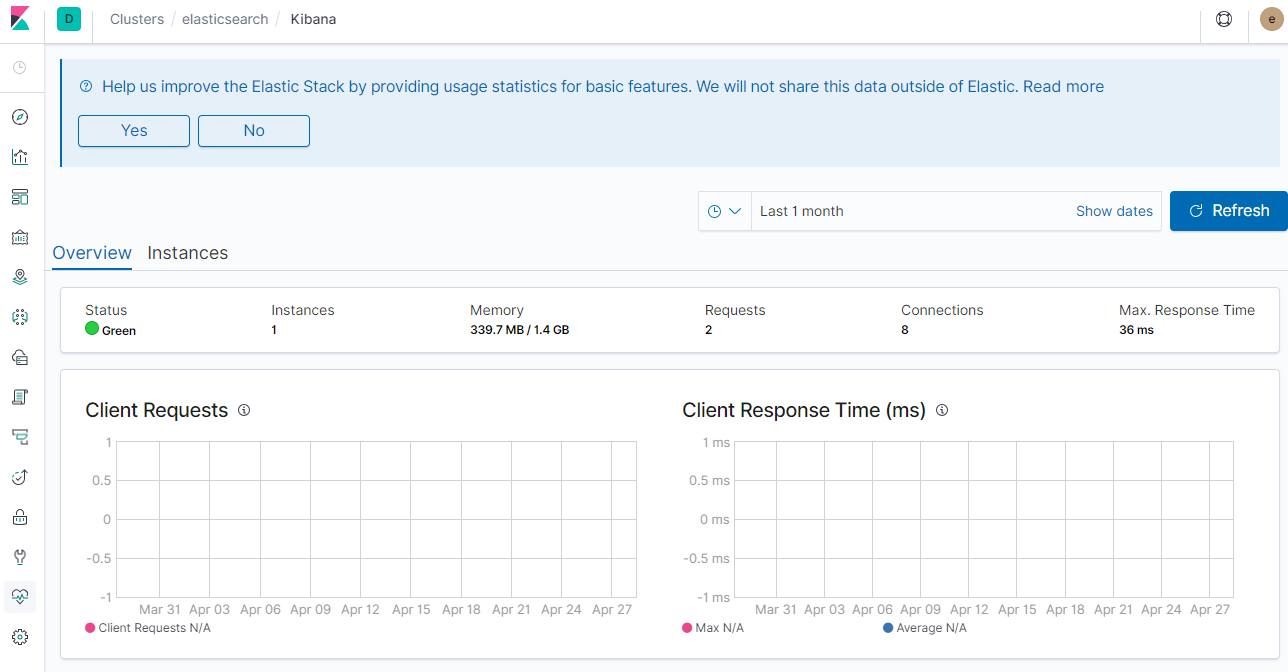1288x672 pixels.
Task: Open SIEM lock icon in sidebar
Action: point(20,517)
